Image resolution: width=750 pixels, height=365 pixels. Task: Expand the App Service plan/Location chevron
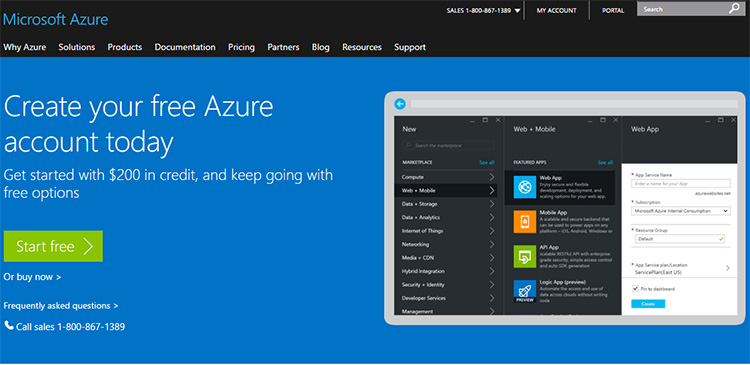[x=728, y=268]
